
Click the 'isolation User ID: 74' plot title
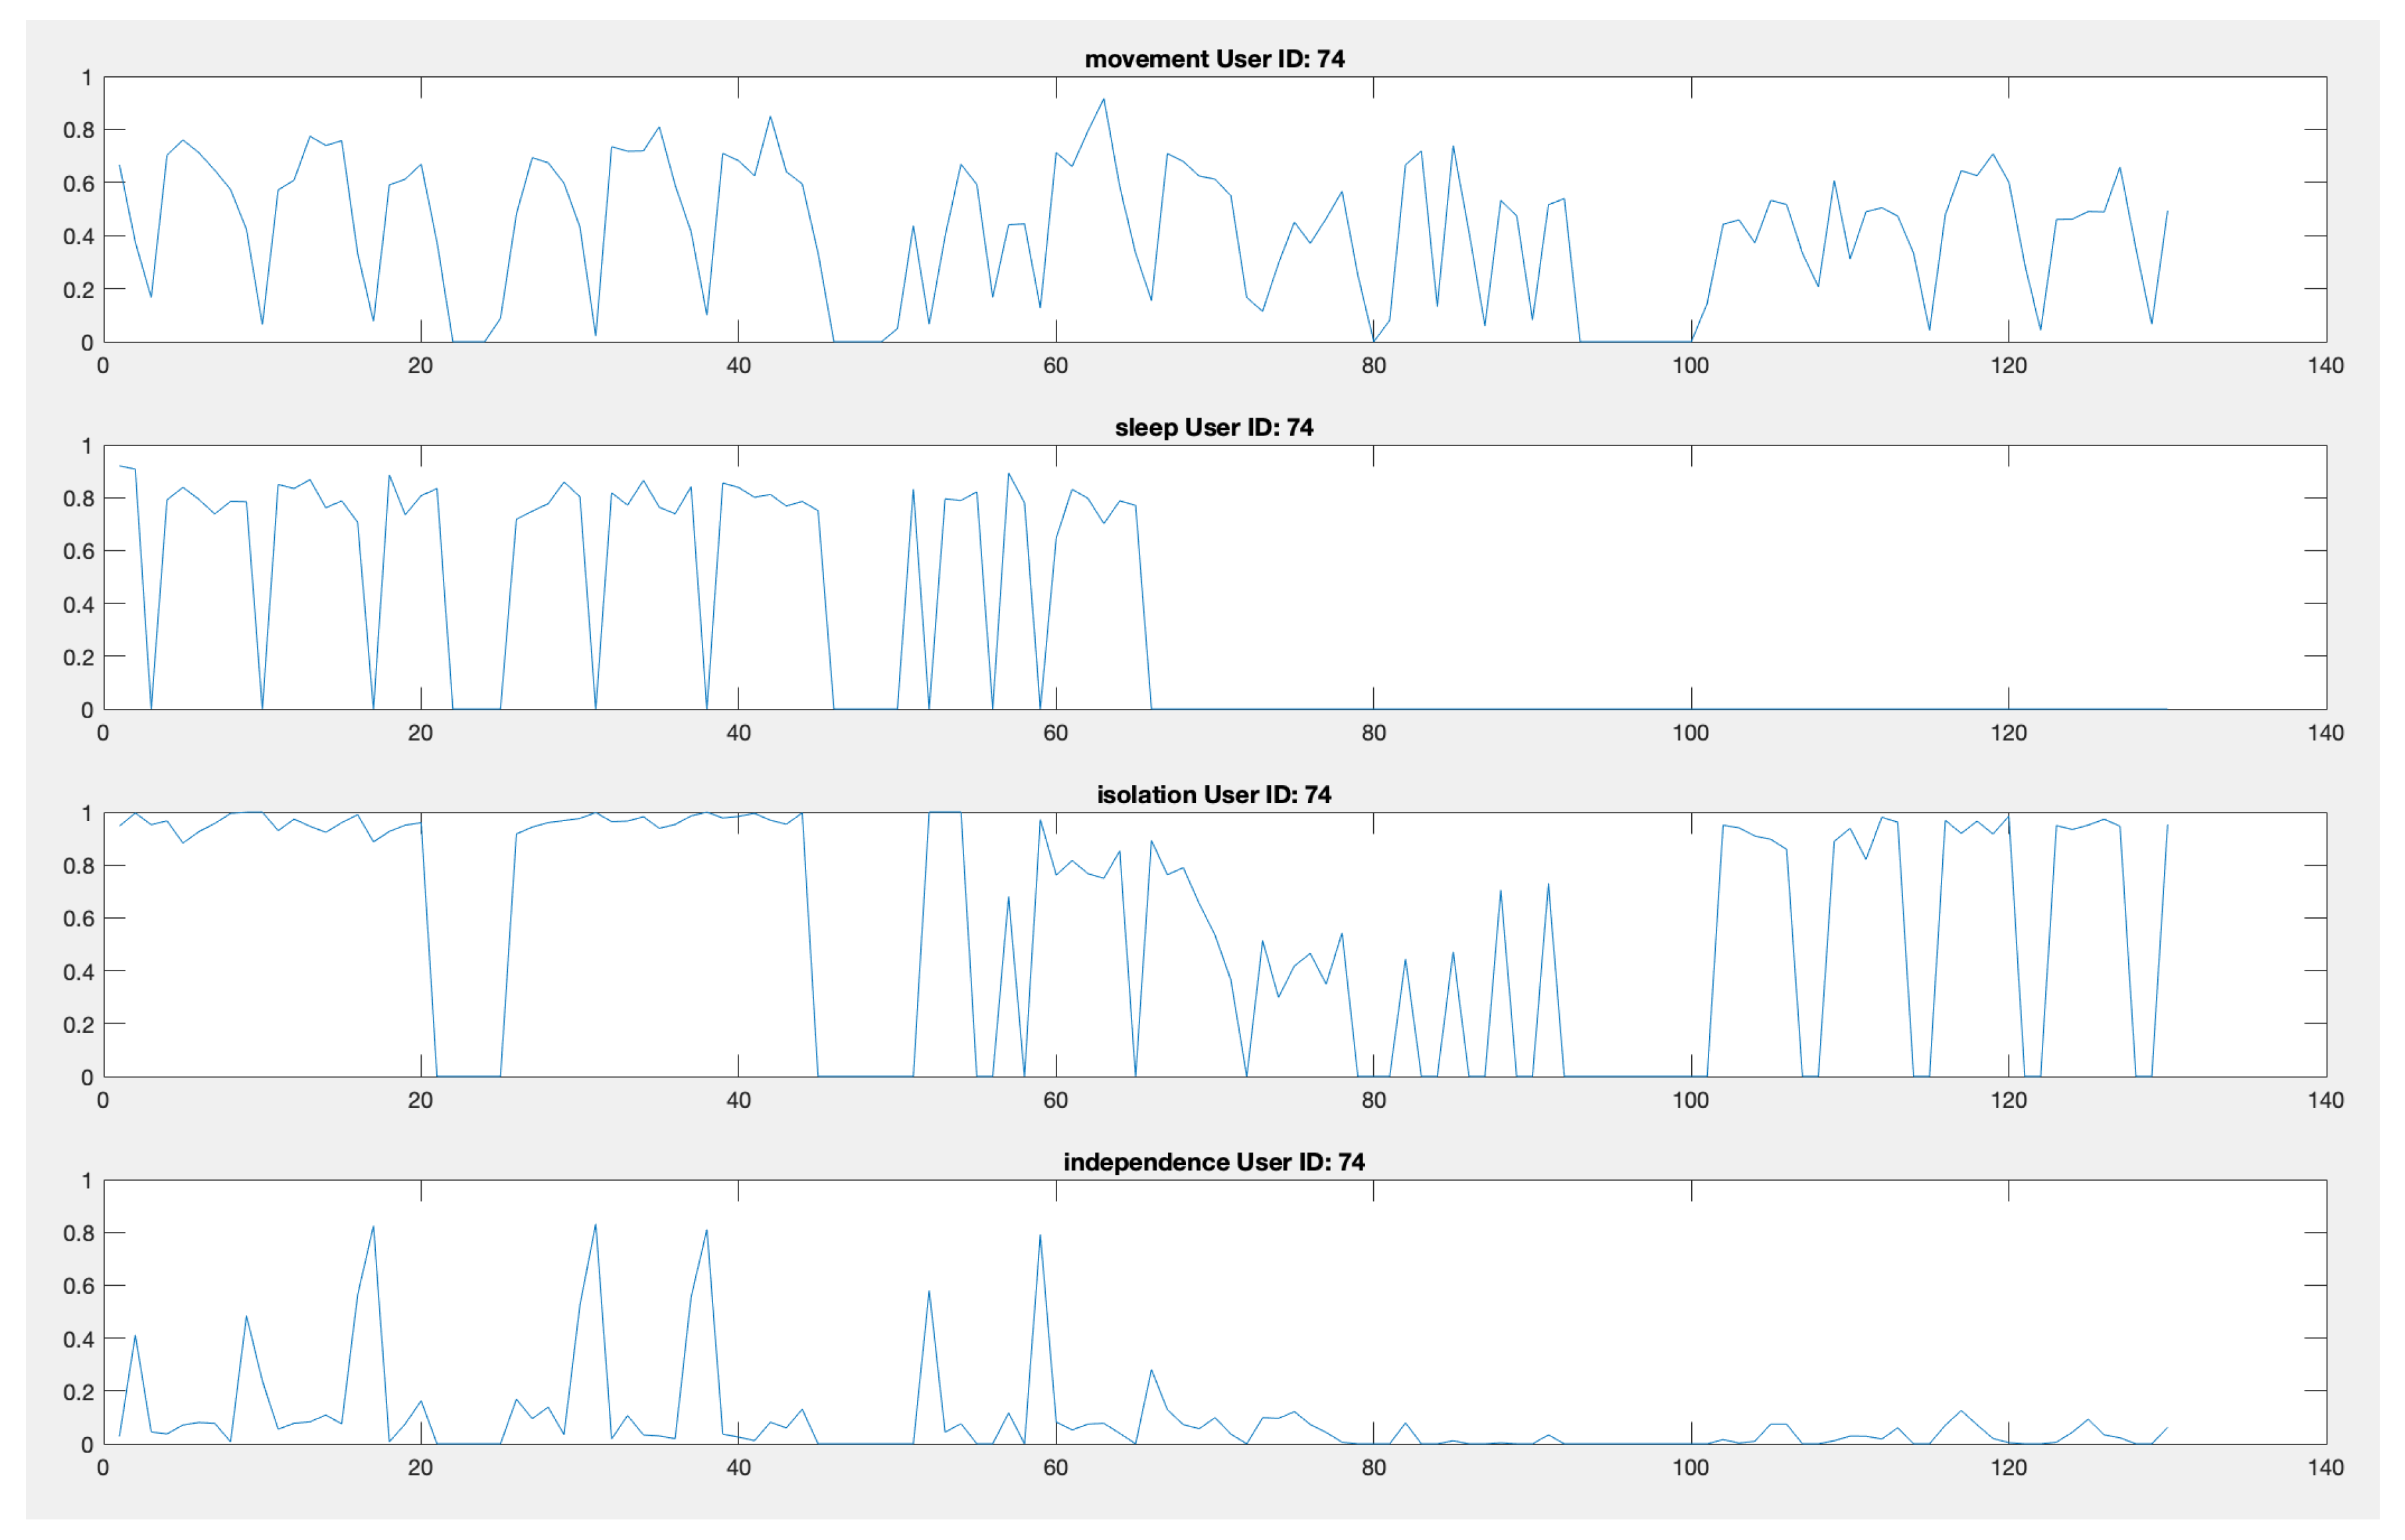coord(1214,794)
